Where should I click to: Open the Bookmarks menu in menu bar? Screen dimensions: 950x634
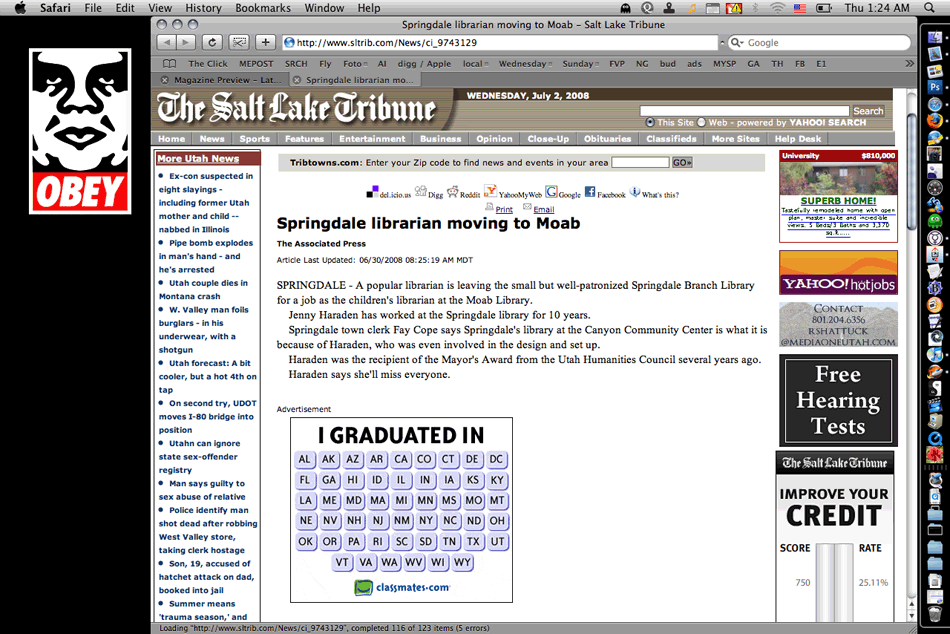pos(263,8)
